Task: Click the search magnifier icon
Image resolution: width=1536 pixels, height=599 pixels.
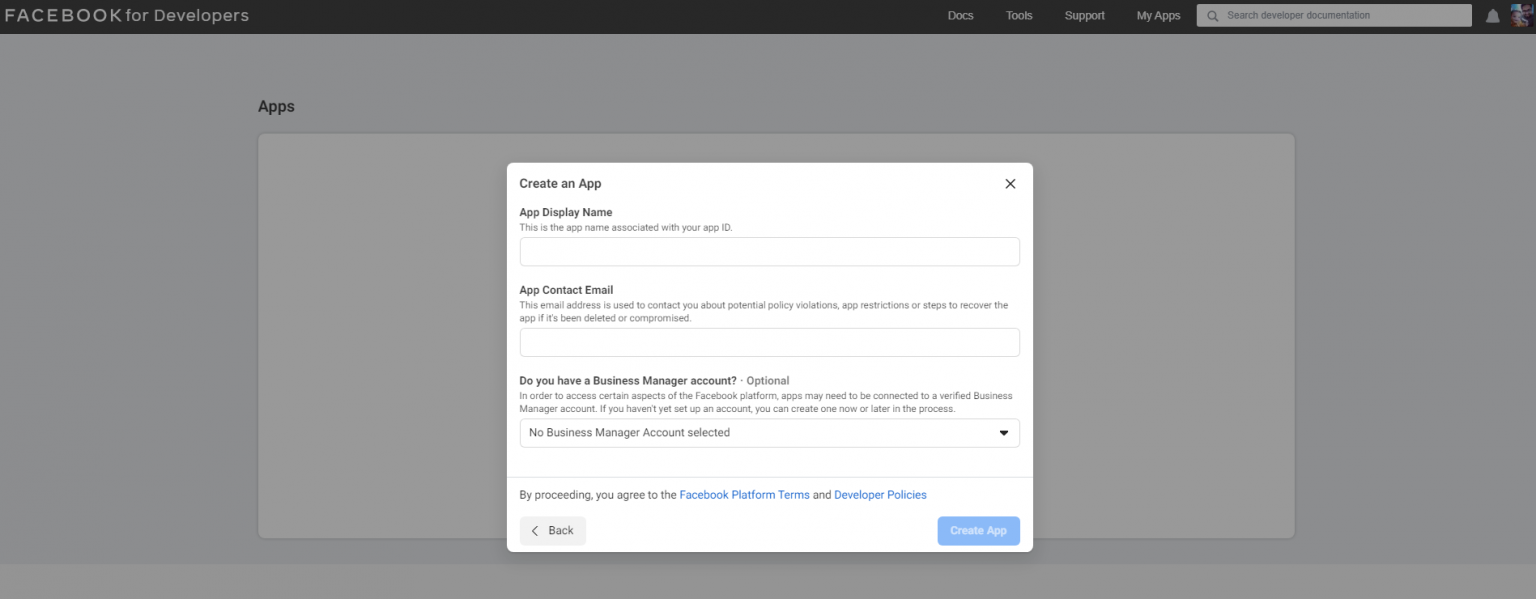Action: tap(1211, 15)
